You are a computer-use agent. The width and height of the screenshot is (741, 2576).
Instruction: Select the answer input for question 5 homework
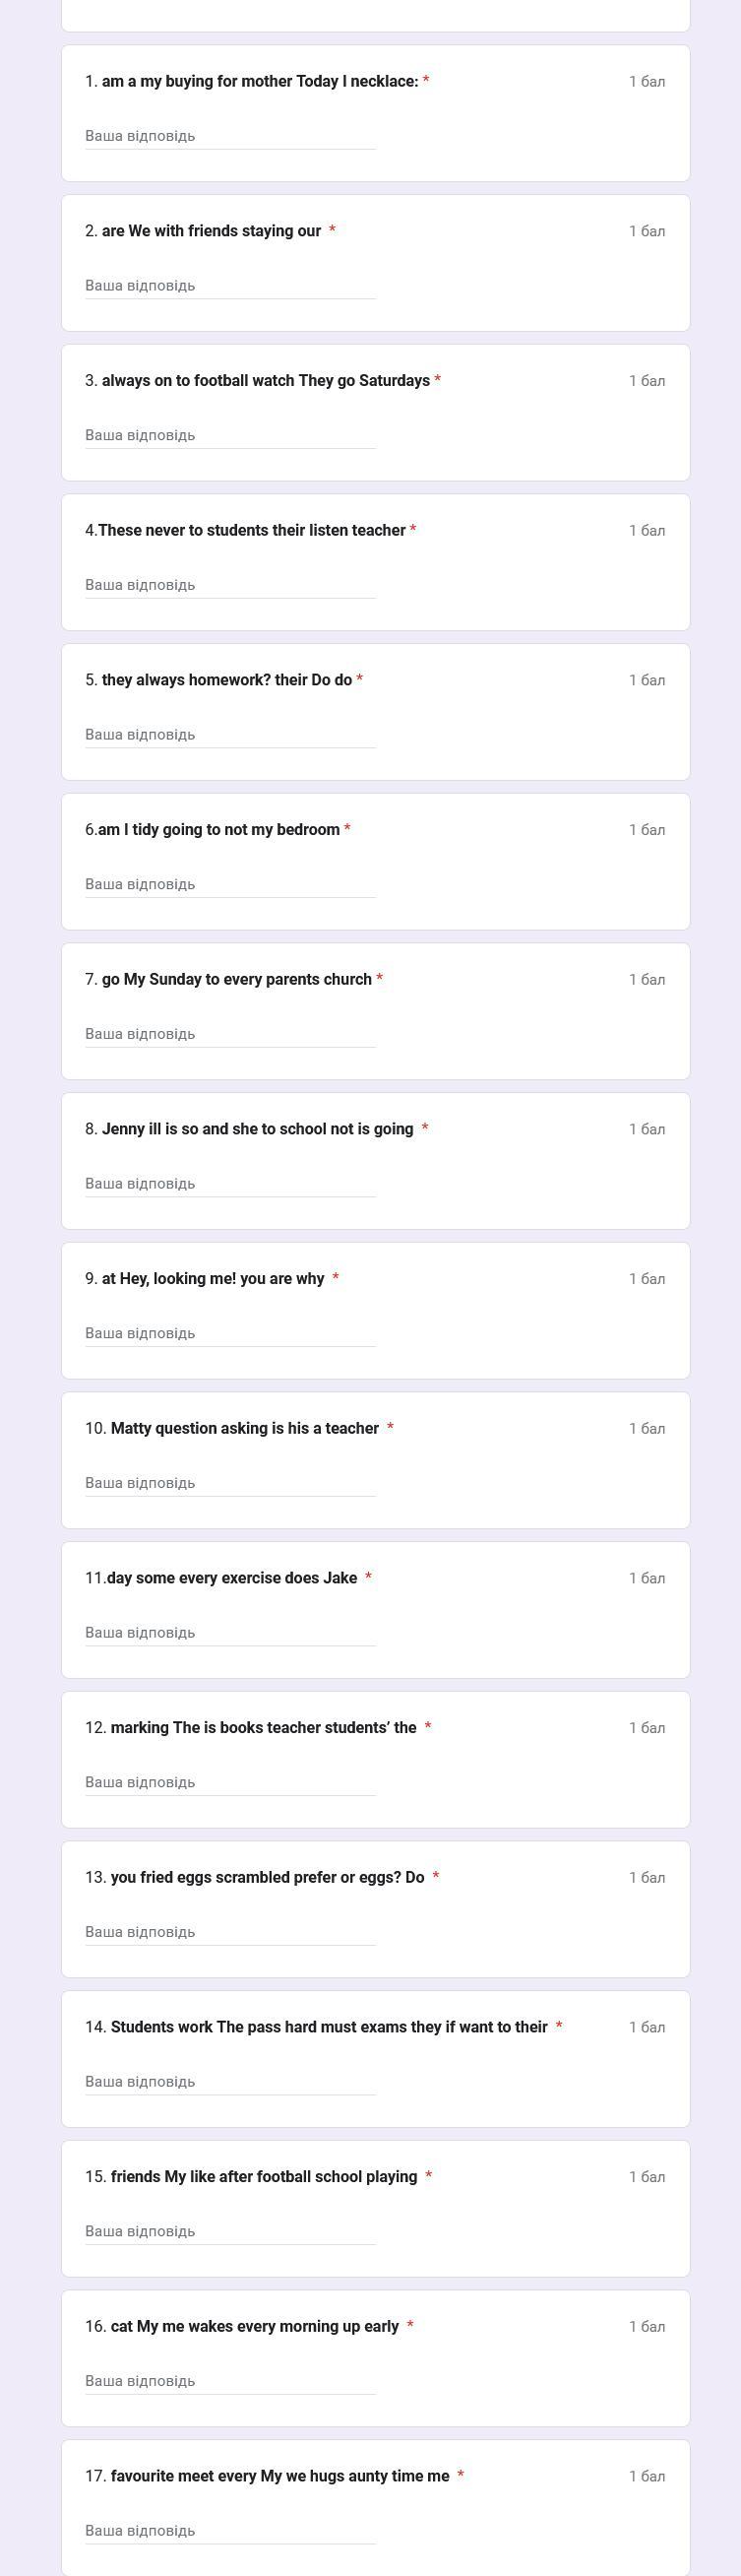(230, 735)
